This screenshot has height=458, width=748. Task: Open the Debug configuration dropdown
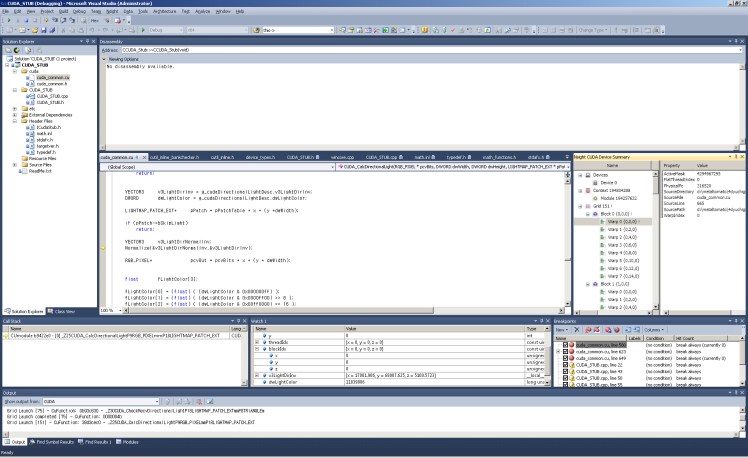pos(166,30)
